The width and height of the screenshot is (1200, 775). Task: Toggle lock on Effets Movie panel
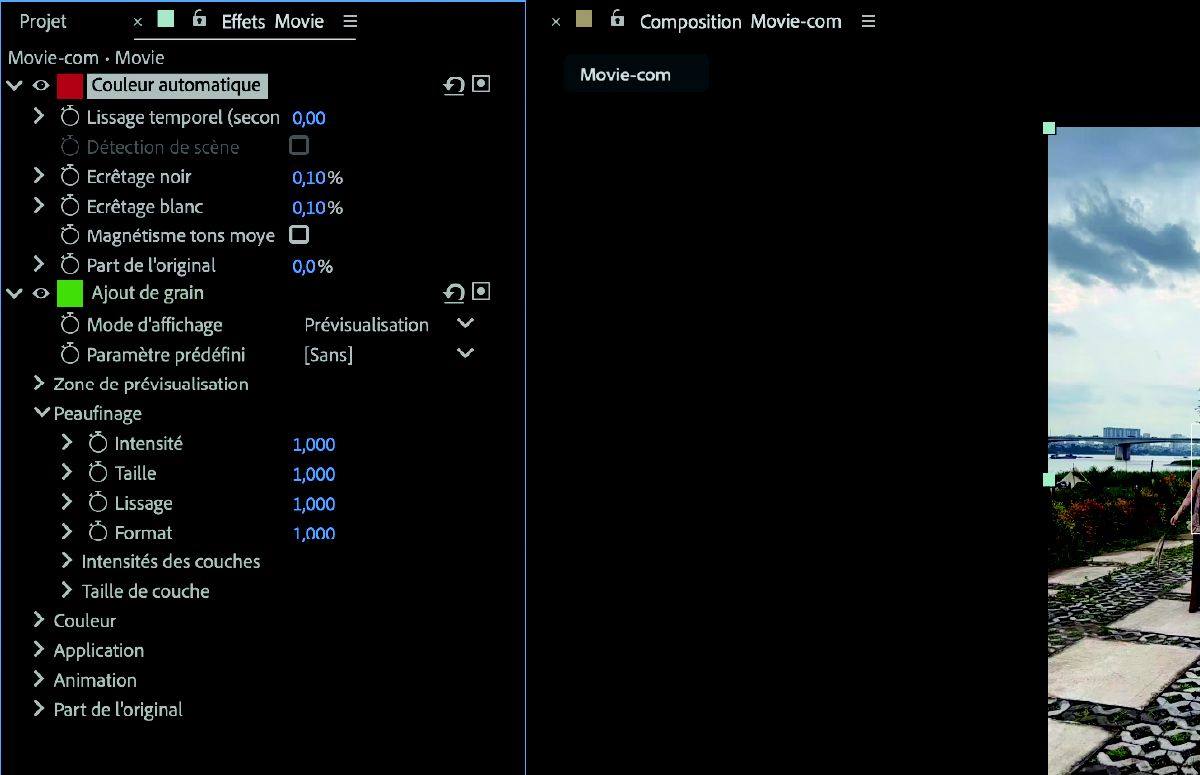(200, 19)
